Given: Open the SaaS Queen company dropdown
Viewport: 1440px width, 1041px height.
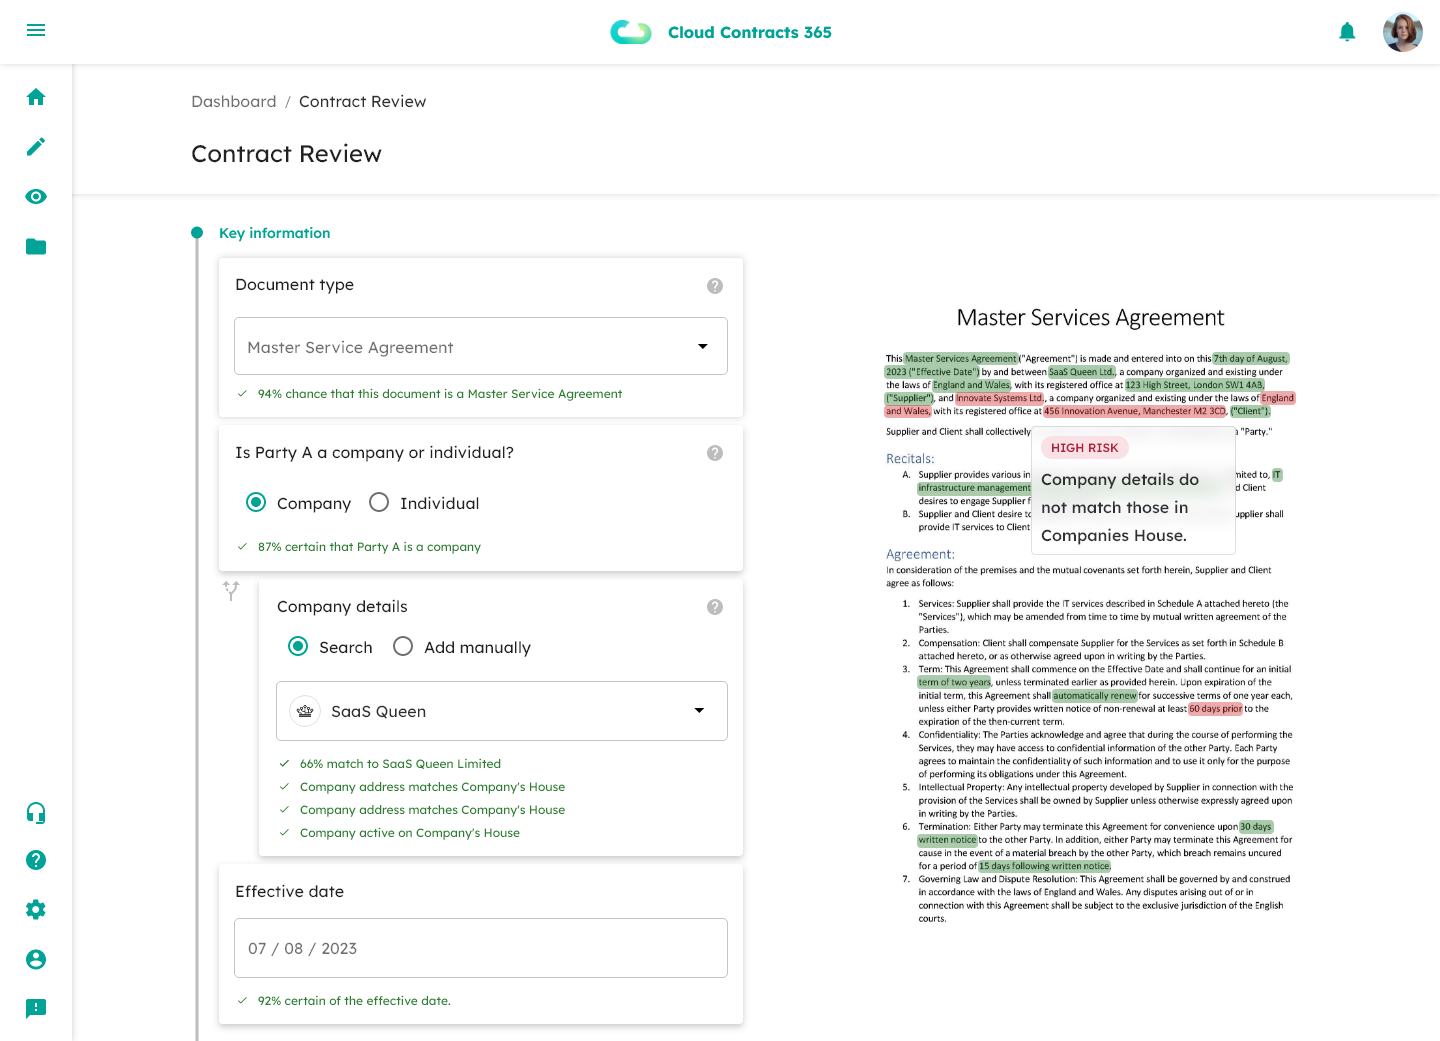Looking at the screenshot, I should tap(699, 711).
